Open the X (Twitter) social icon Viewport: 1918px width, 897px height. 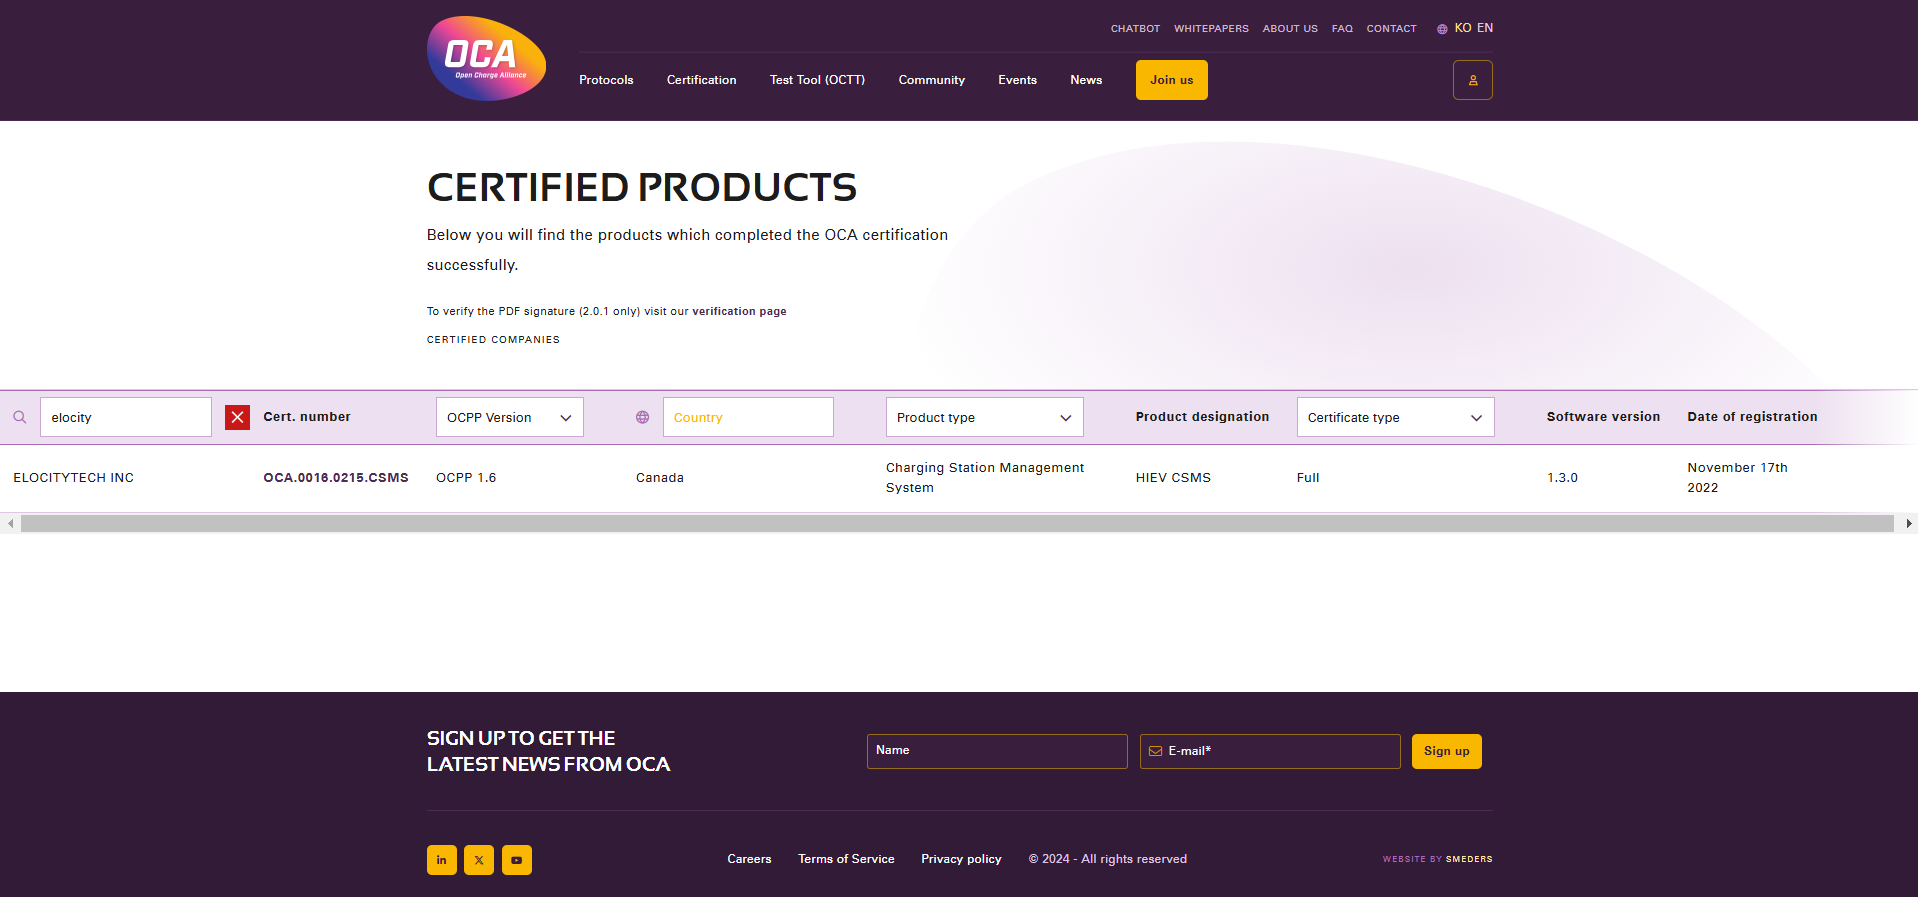(479, 860)
